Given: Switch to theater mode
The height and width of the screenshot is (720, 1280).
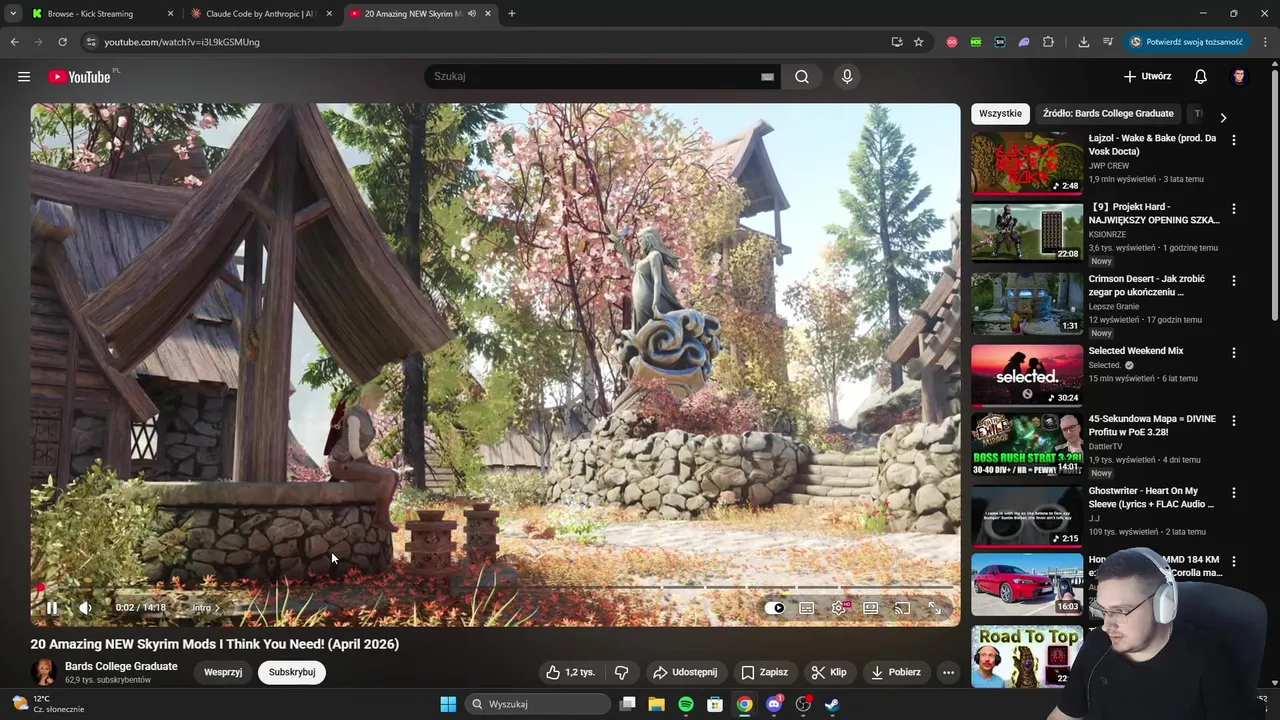Looking at the screenshot, I should [x=871, y=608].
